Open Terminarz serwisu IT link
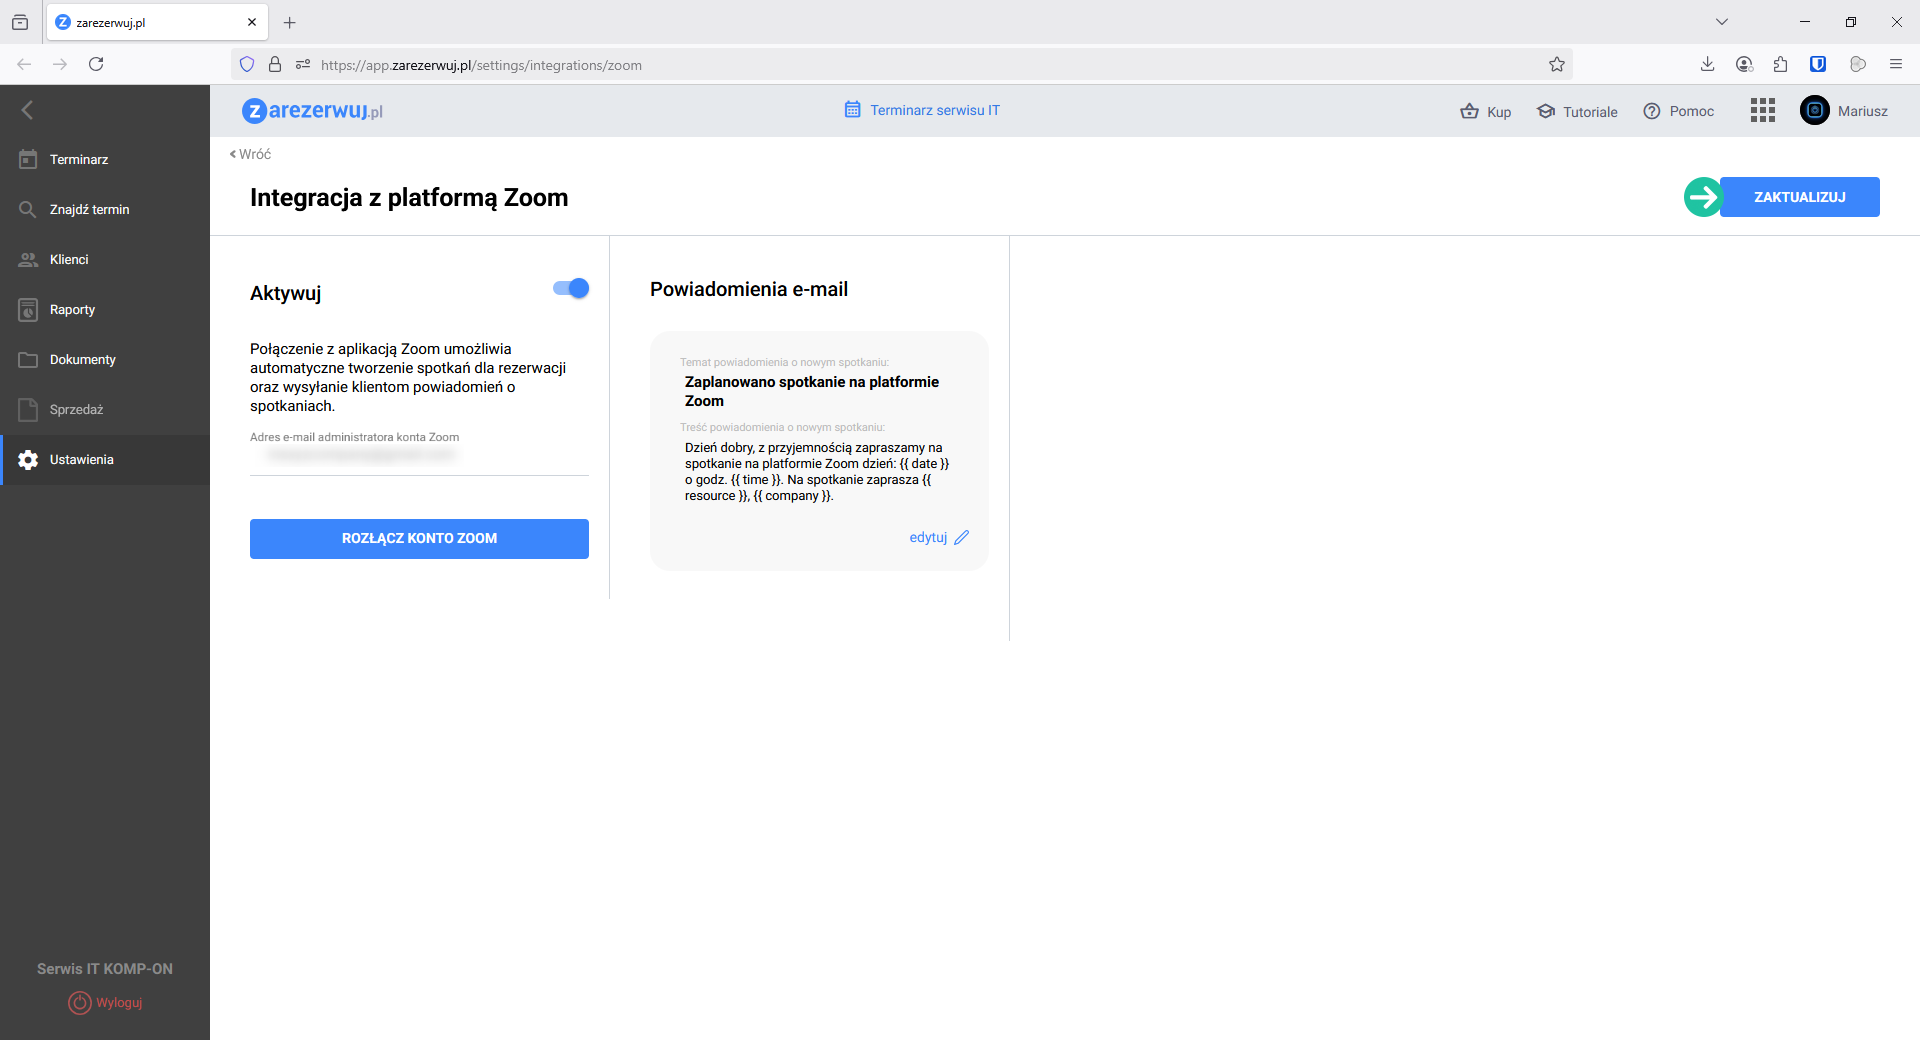The width and height of the screenshot is (1920, 1040). pos(921,110)
